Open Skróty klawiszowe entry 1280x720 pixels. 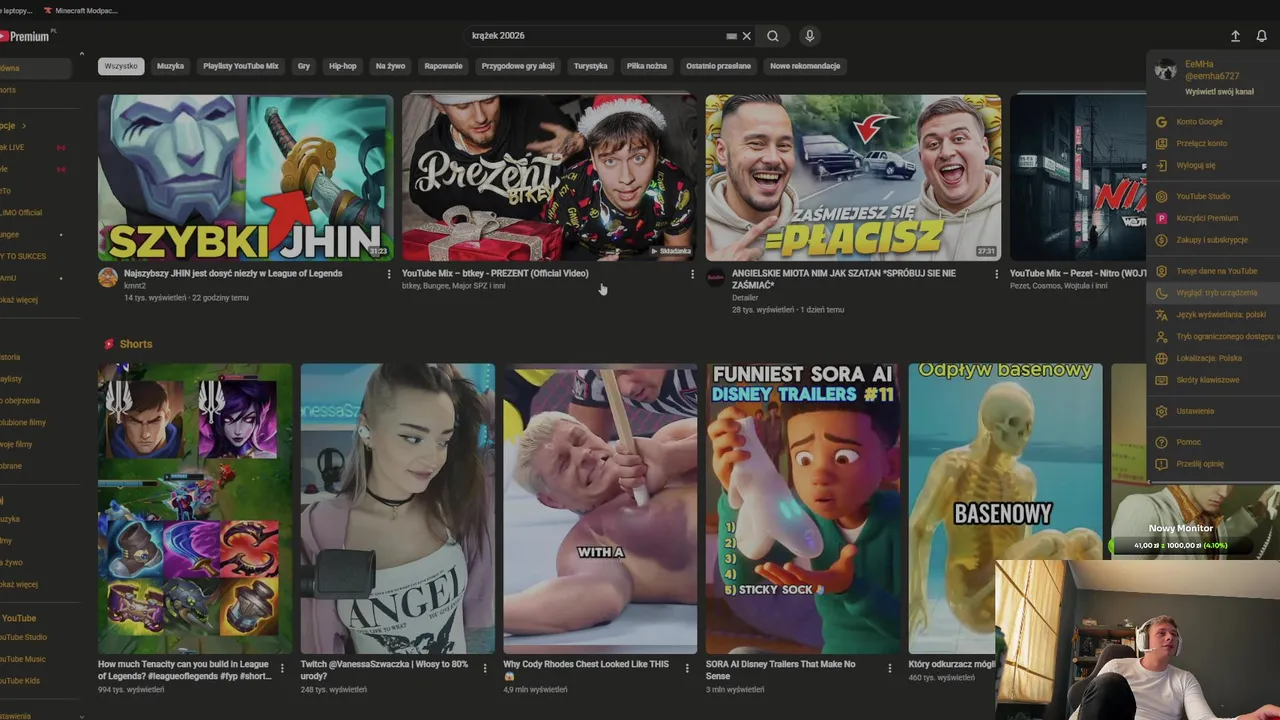pos(1213,380)
